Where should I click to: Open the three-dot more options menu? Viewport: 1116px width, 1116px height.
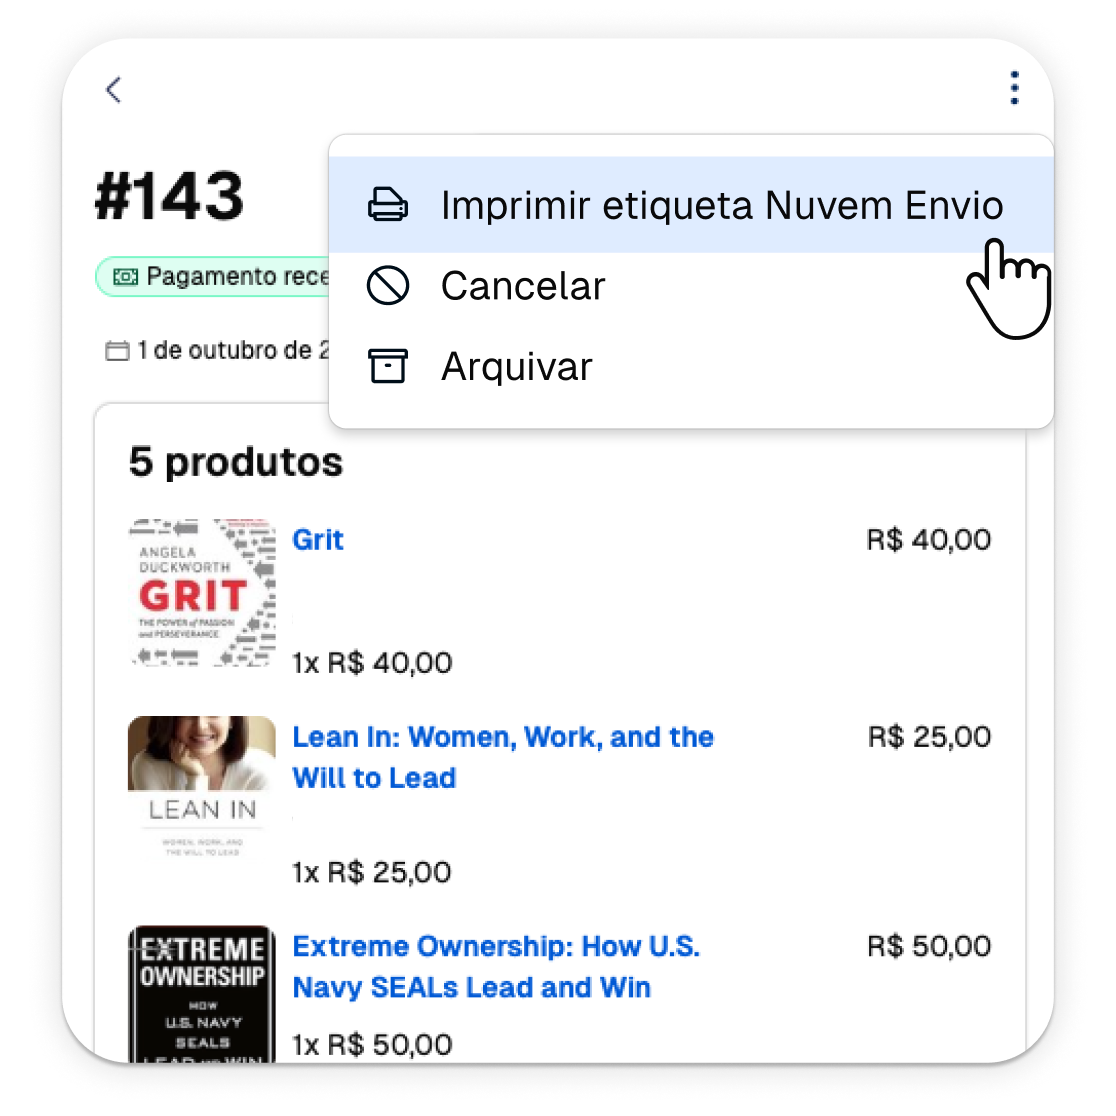tap(1014, 88)
